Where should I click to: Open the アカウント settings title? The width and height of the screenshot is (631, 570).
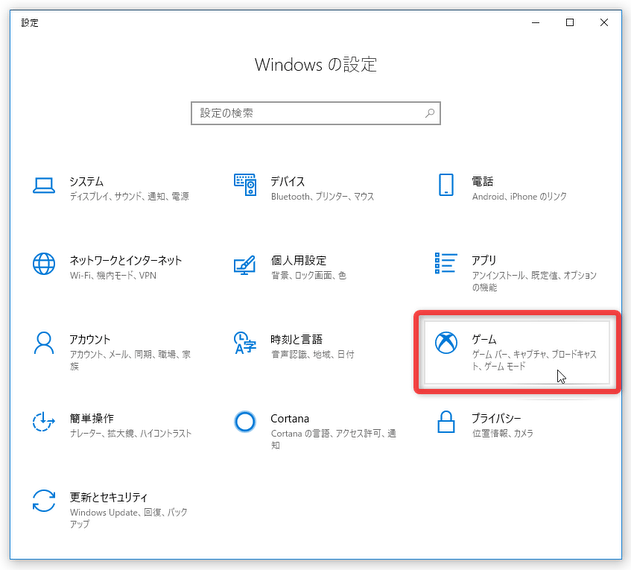[x=90, y=339]
